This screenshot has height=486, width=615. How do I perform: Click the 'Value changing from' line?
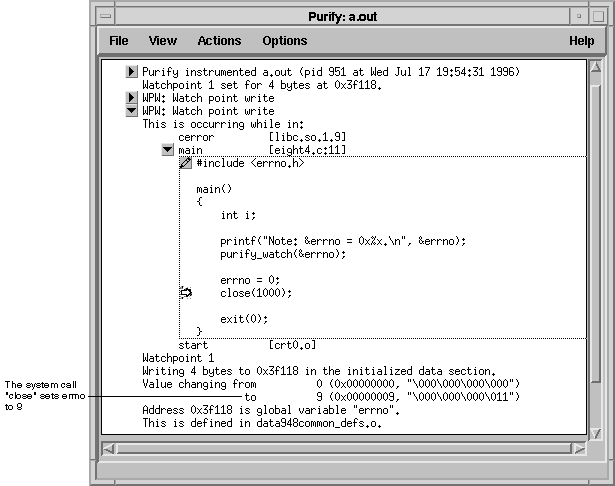click(x=331, y=384)
